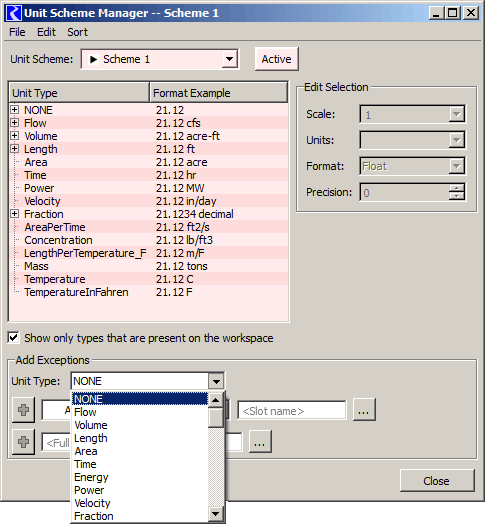This screenshot has width=485, height=524.
Task: Collapse the Add Exceptions Unit Type dropdown arrow
Action: (x=216, y=381)
